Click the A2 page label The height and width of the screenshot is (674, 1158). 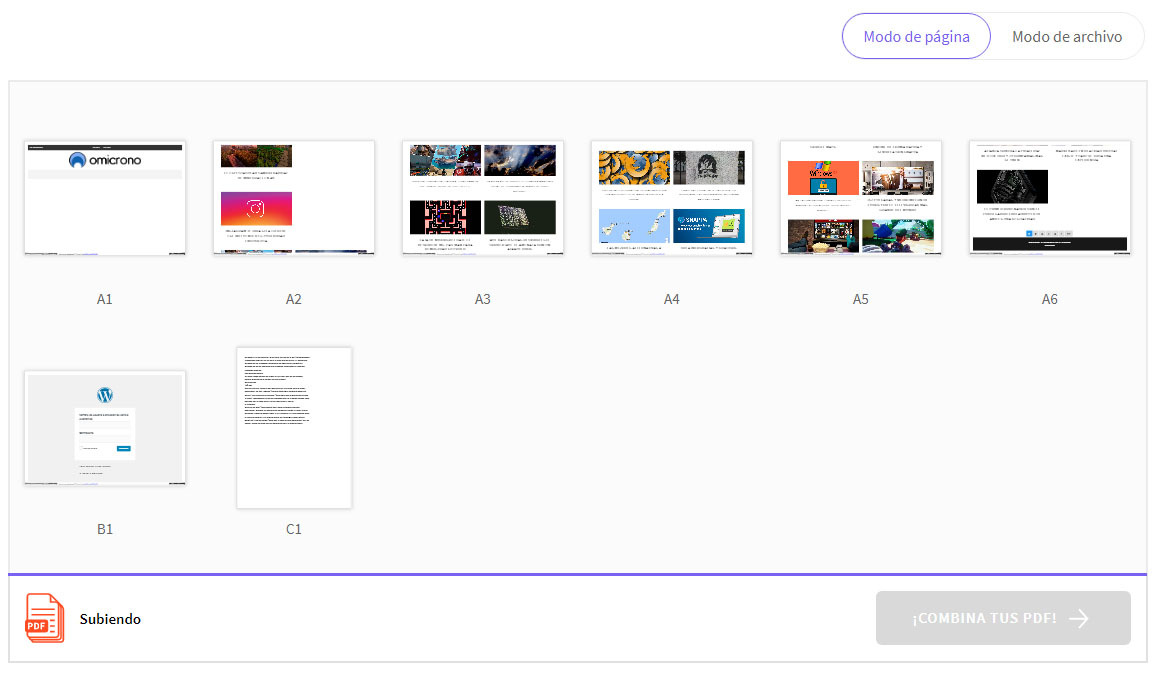tap(294, 299)
